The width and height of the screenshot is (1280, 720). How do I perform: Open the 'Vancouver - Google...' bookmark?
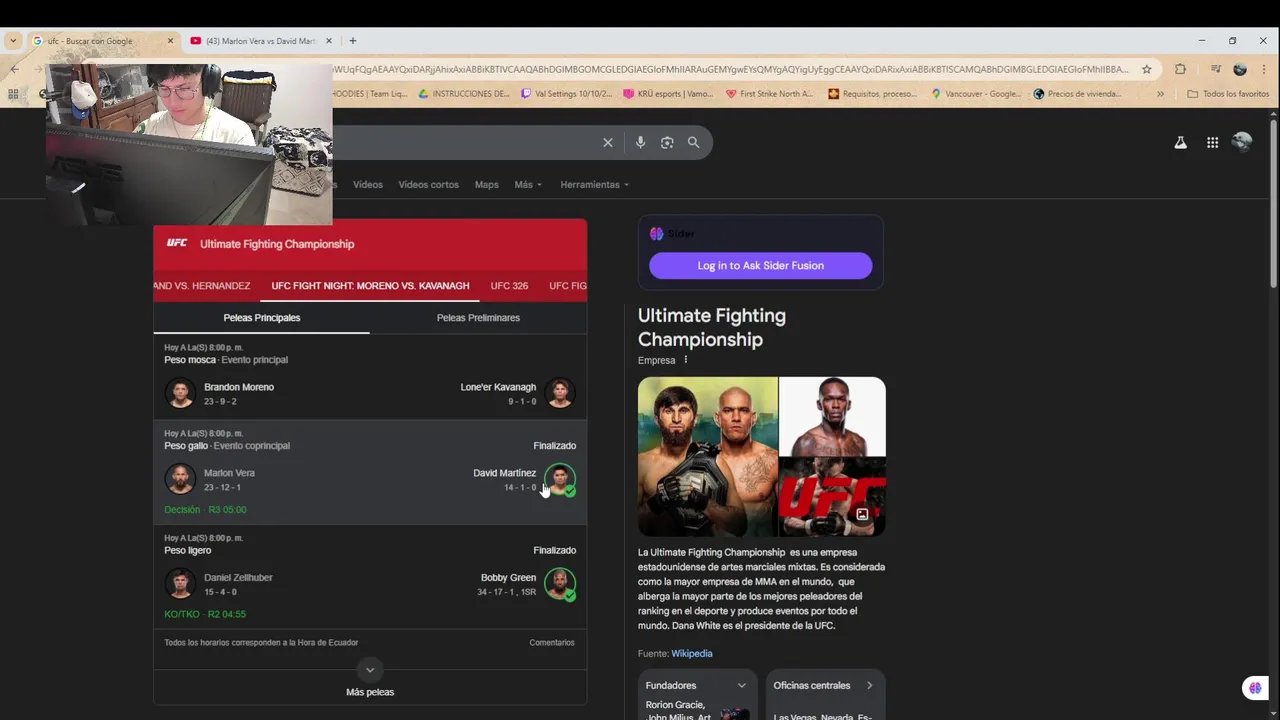pos(975,94)
